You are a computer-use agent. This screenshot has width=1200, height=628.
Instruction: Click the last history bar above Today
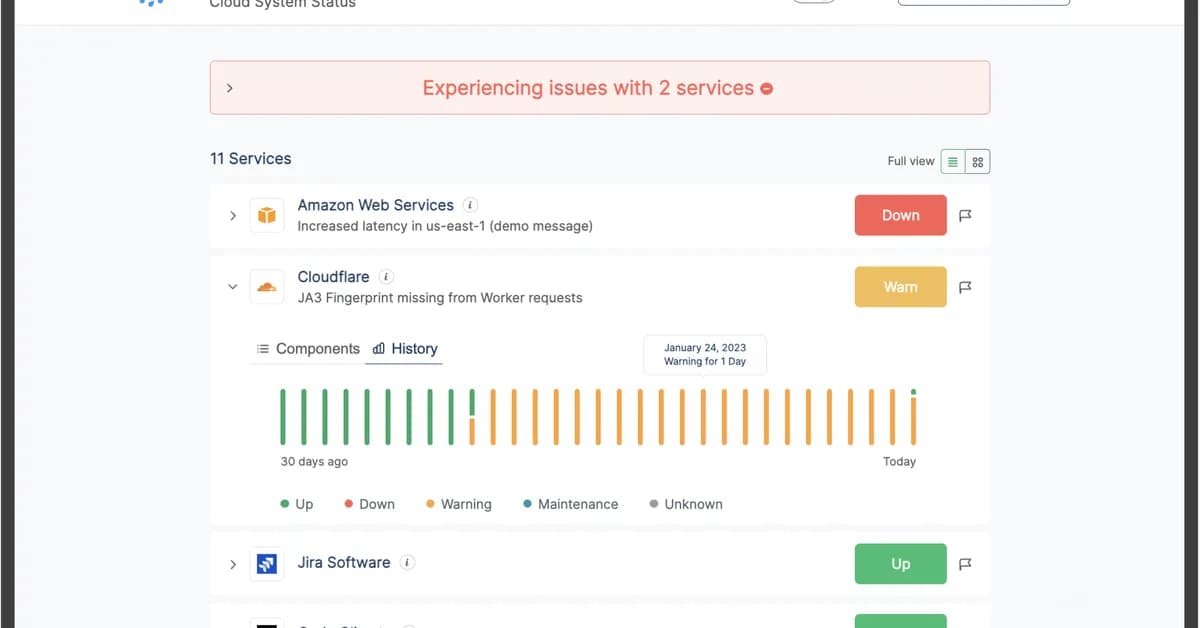[914, 417]
